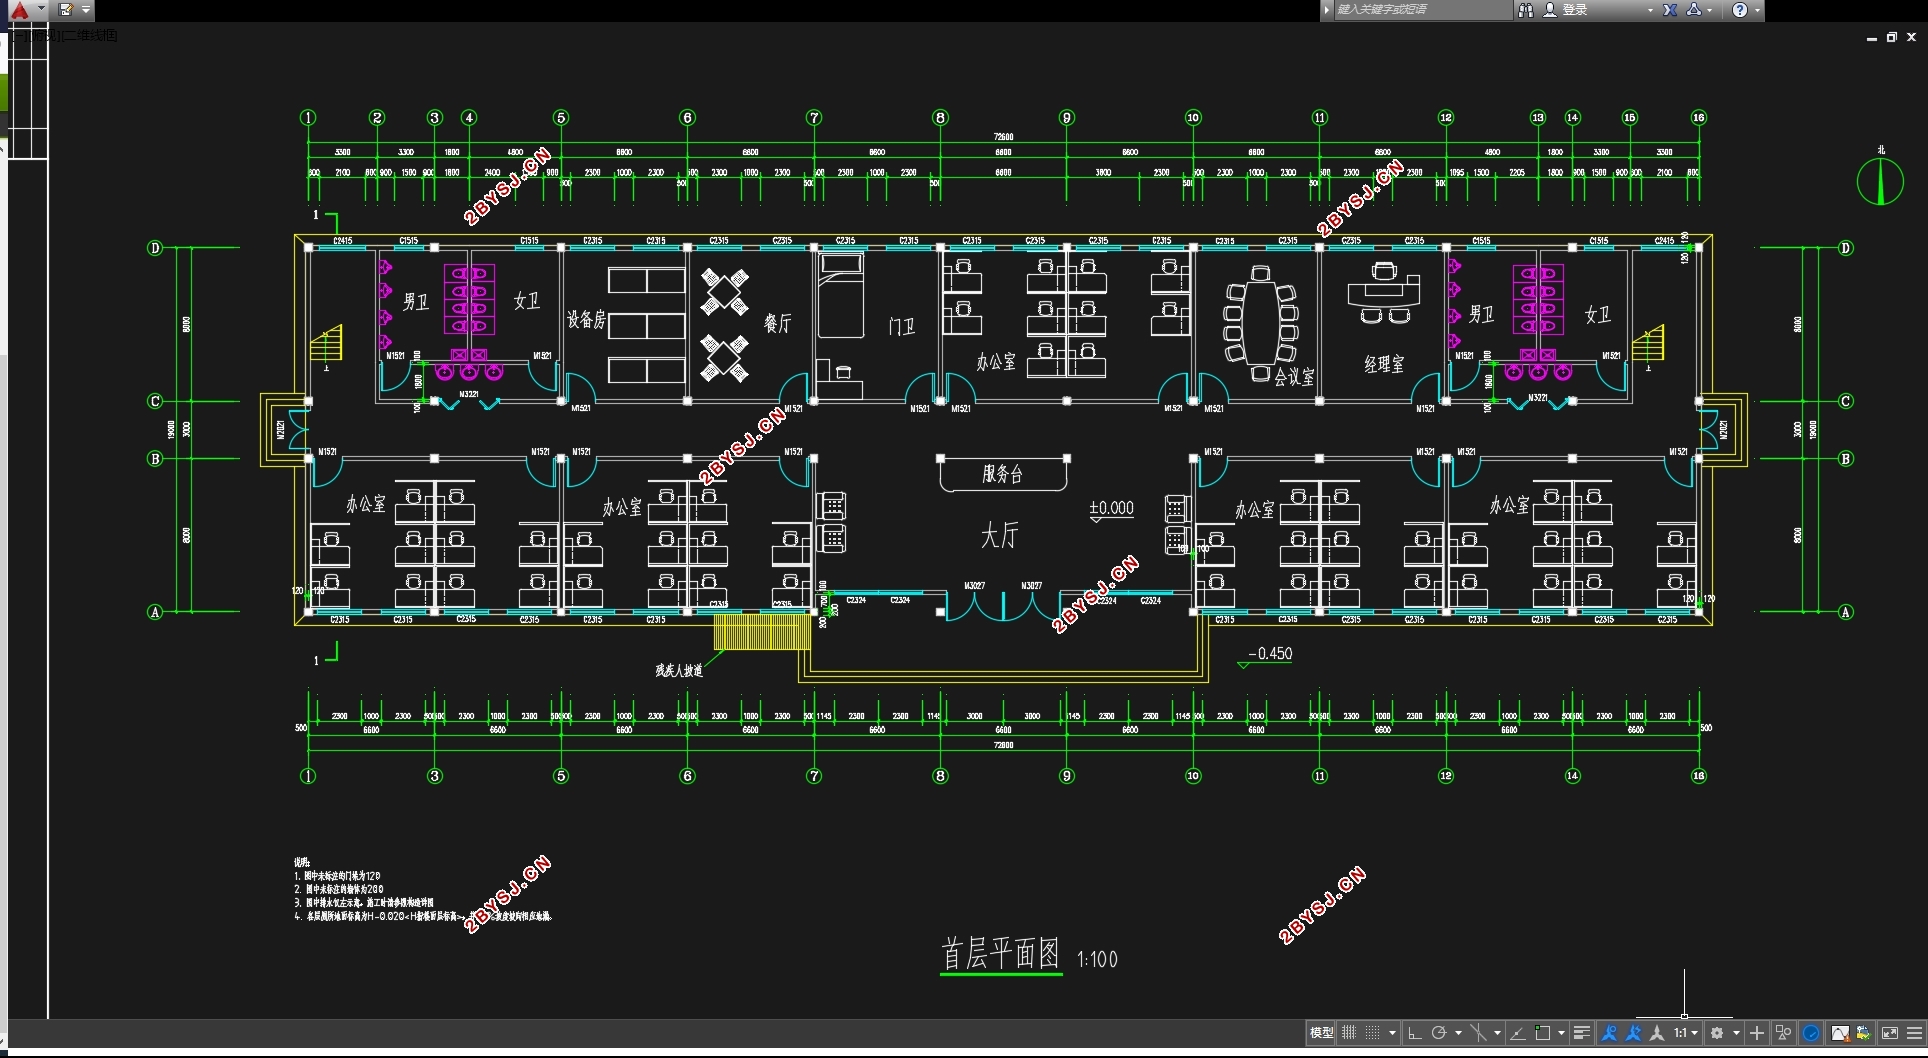Toggle ortho mode in status bar
Screen dimensions: 1928x1058
[x=1414, y=1033]
